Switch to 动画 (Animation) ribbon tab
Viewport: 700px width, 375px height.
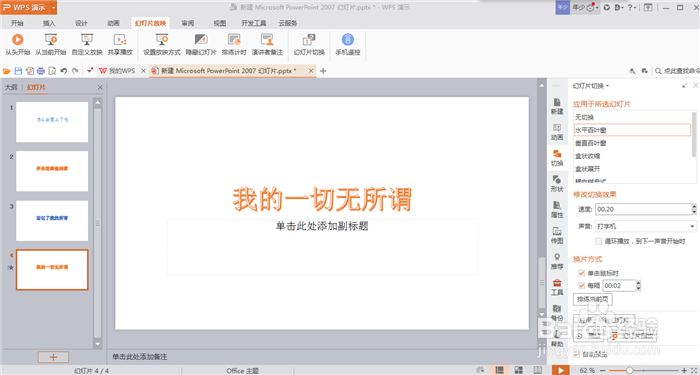113,23
